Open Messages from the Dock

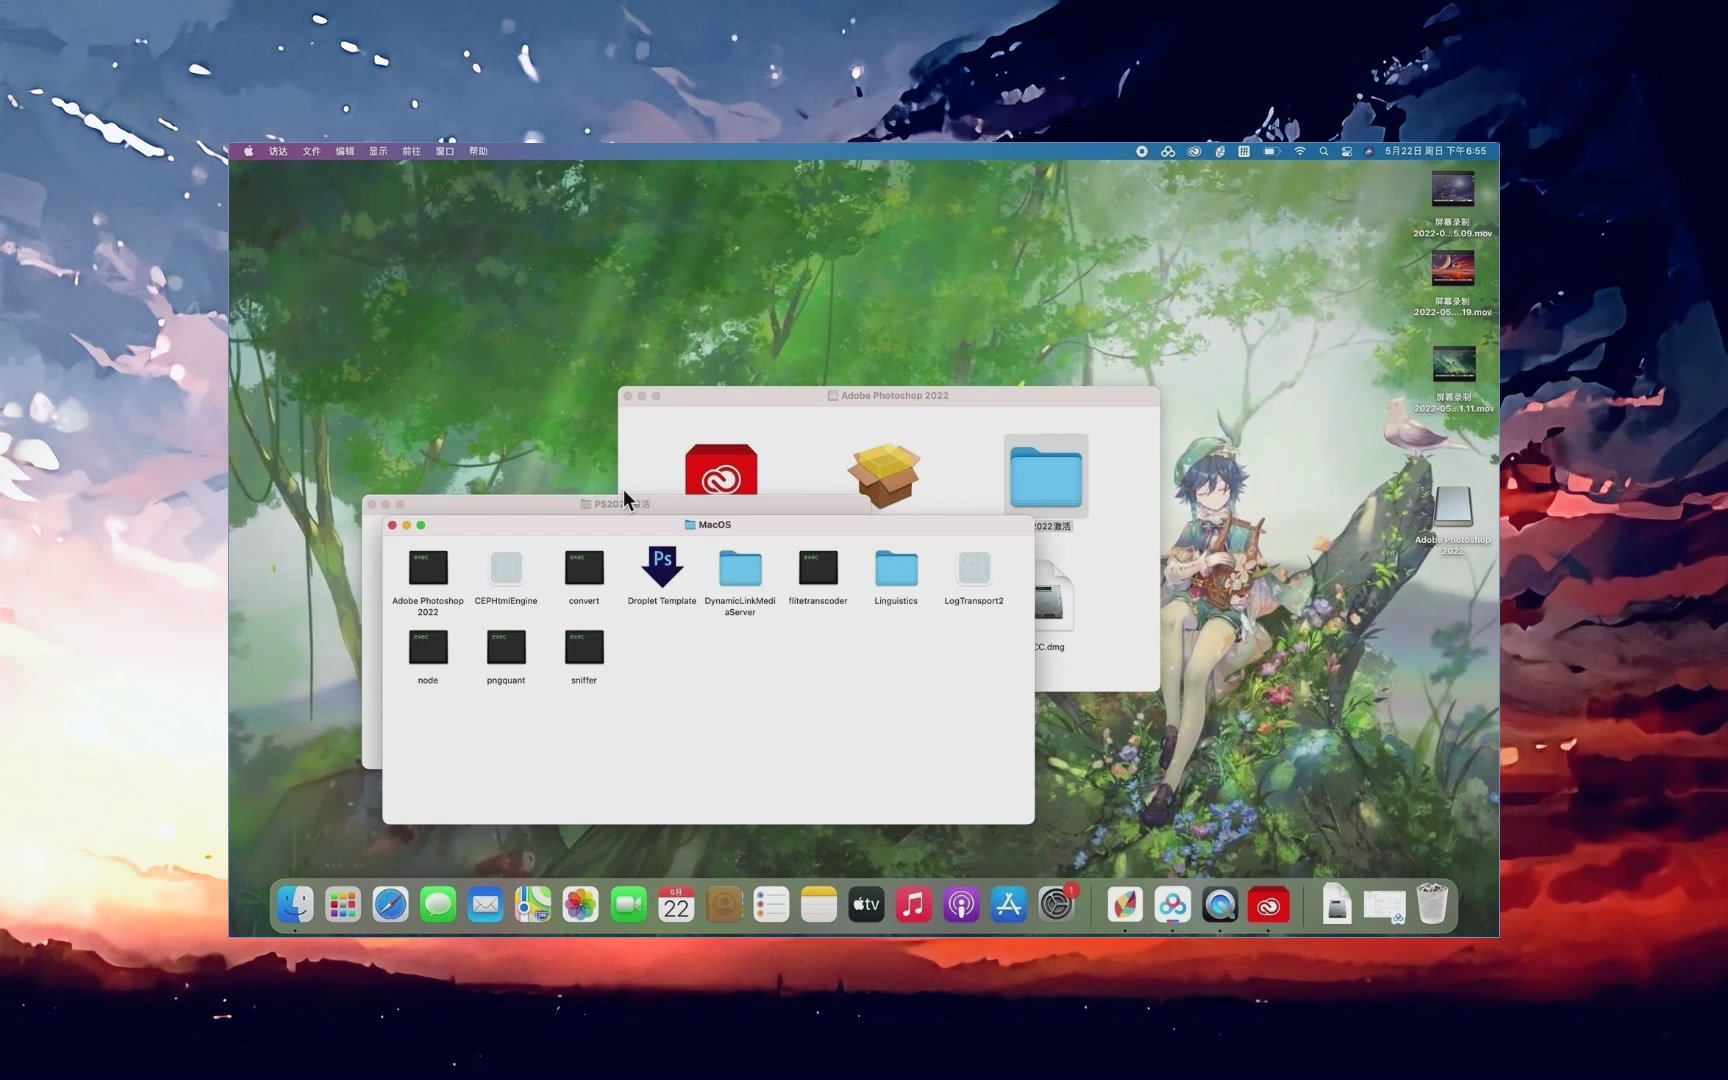(438, 905)
